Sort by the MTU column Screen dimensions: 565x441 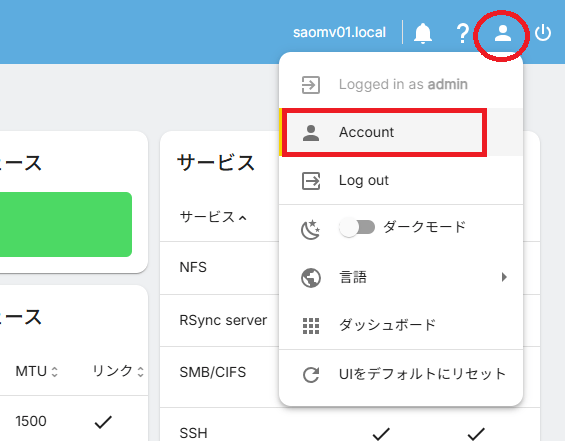pos(36,371)
